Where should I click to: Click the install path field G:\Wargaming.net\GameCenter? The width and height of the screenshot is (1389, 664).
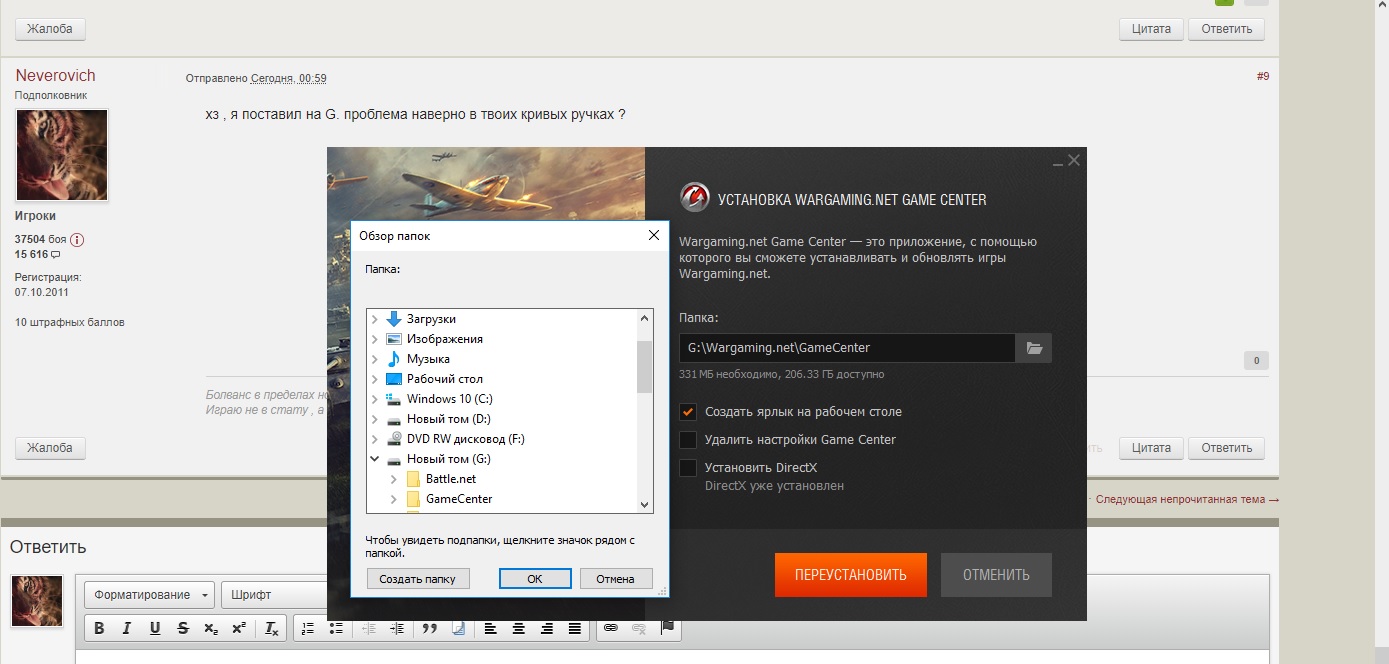[847, 348]
